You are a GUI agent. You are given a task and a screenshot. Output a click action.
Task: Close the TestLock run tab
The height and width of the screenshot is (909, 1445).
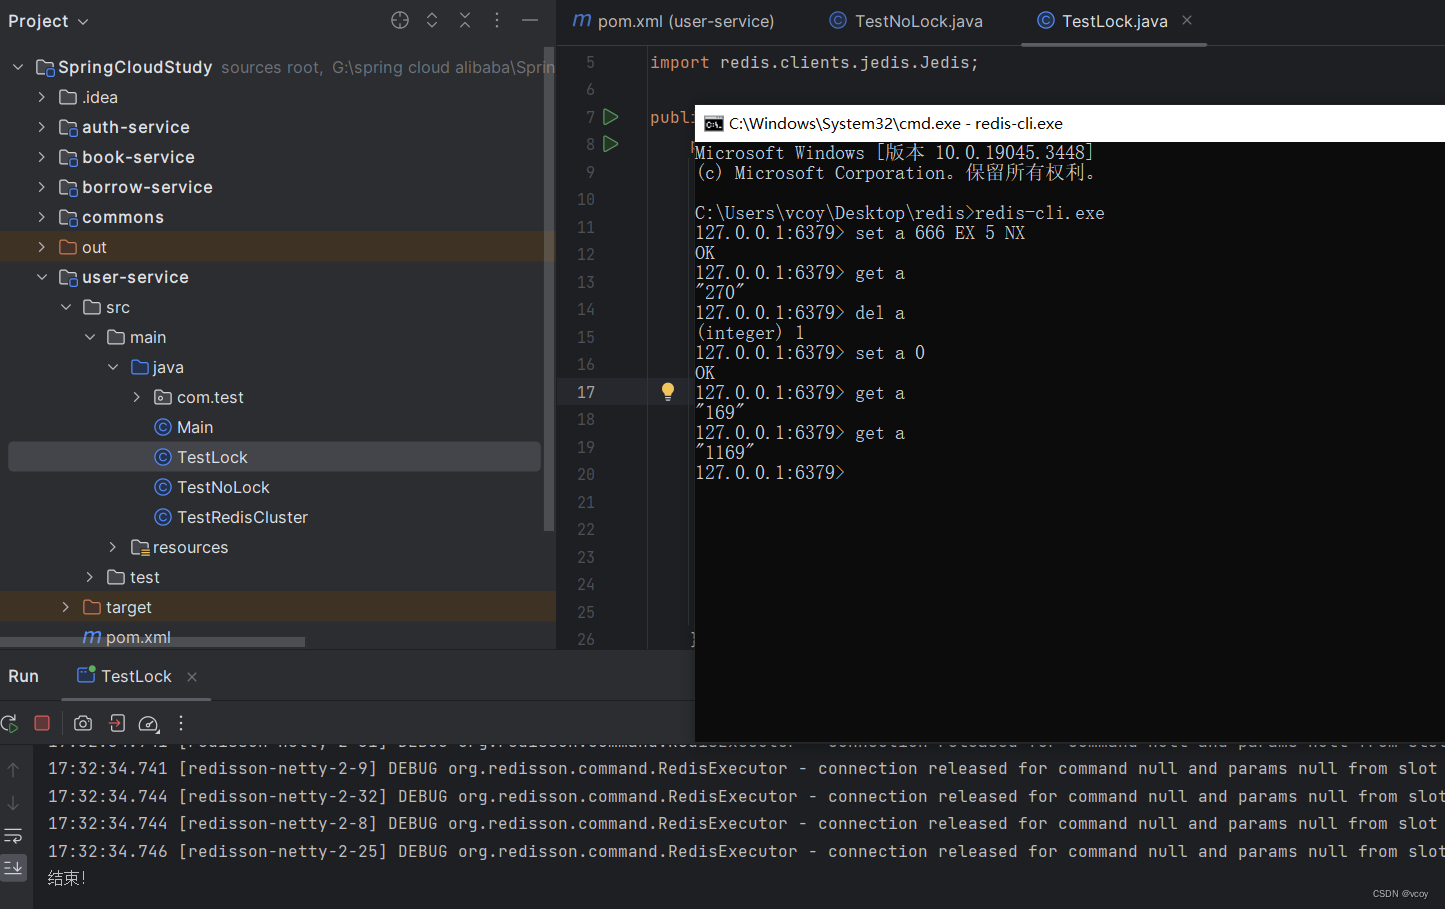click(192, 677)
